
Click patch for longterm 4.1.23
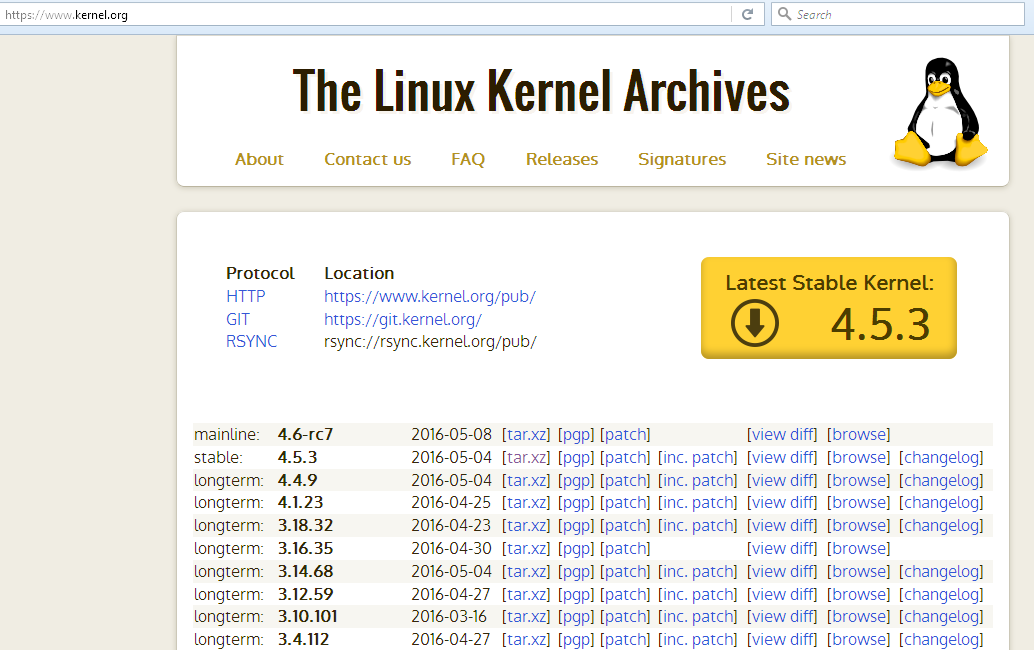(x=625, y=503)
